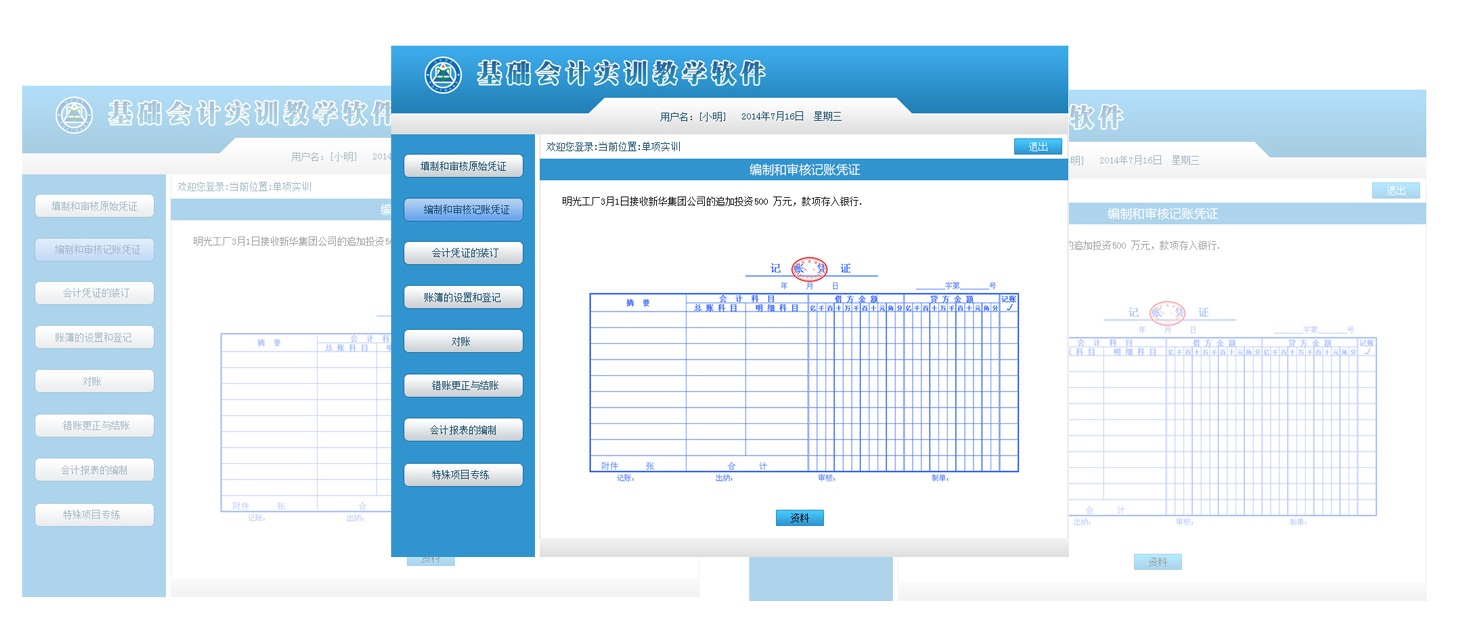
Task: Open 特殊项目专练 in the foreground sidebar
Action: (x=463, y=475)
